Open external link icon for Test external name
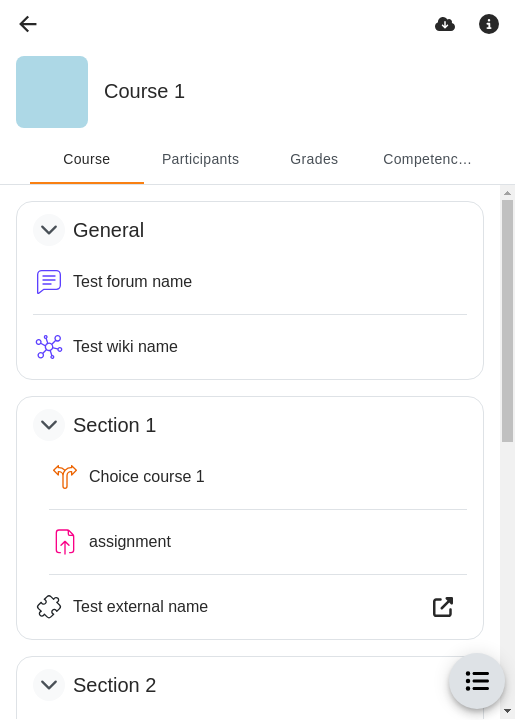 coord(443,607)
